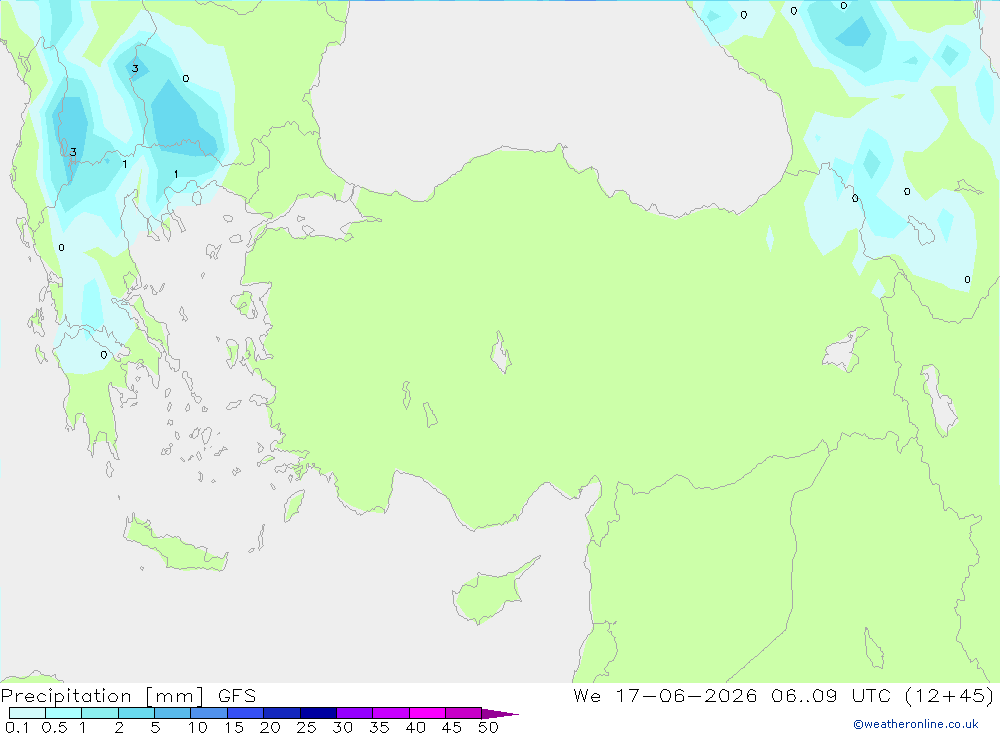Click the "40" legend scale label
The height and width of the screenshot is (733, 1000).
pyautogui.click(x=415, y=727)
